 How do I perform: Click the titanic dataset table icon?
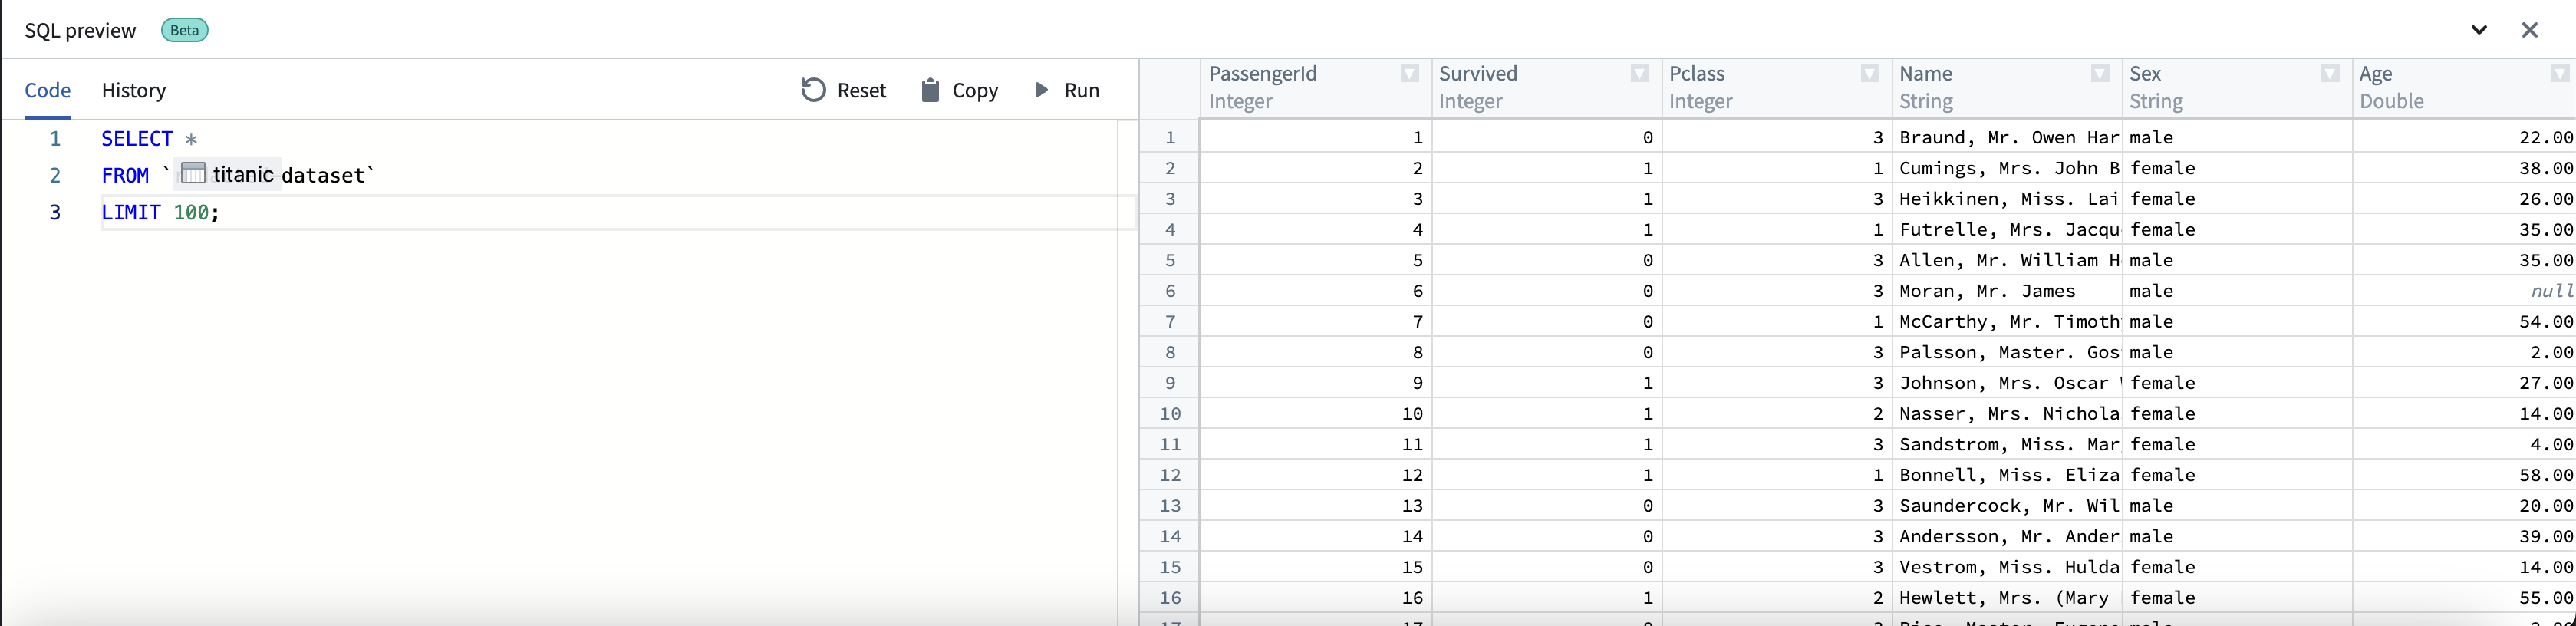pyautogui.click(x=193, y=173)
